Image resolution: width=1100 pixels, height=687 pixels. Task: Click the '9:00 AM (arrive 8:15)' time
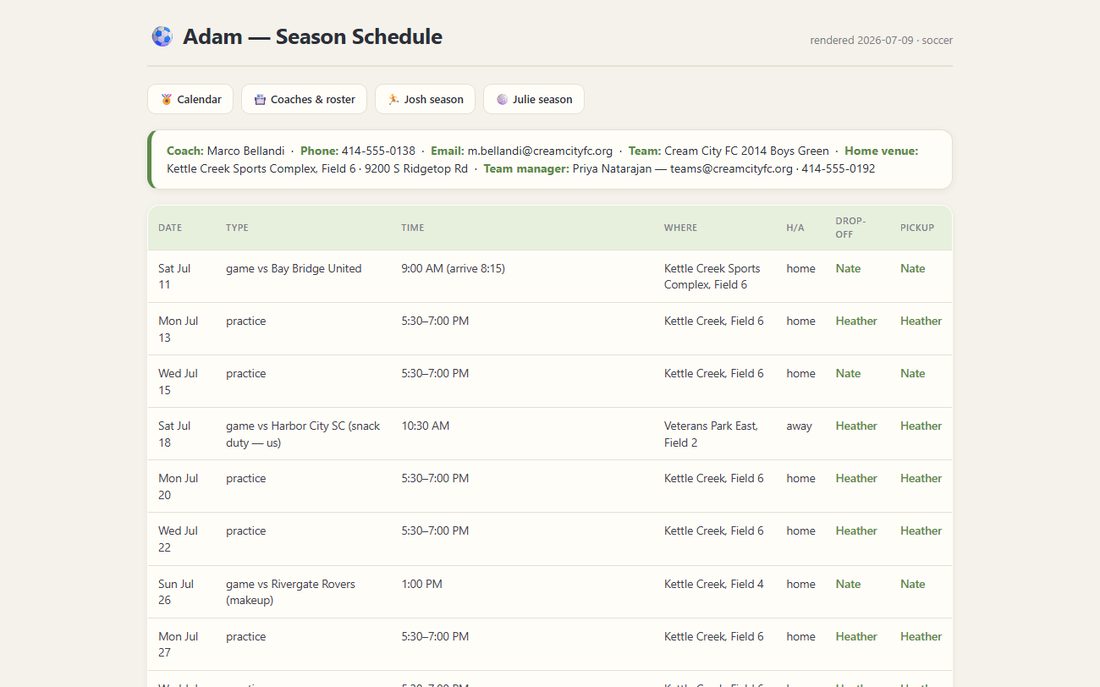pyautogui.click(x=453, y=269)
